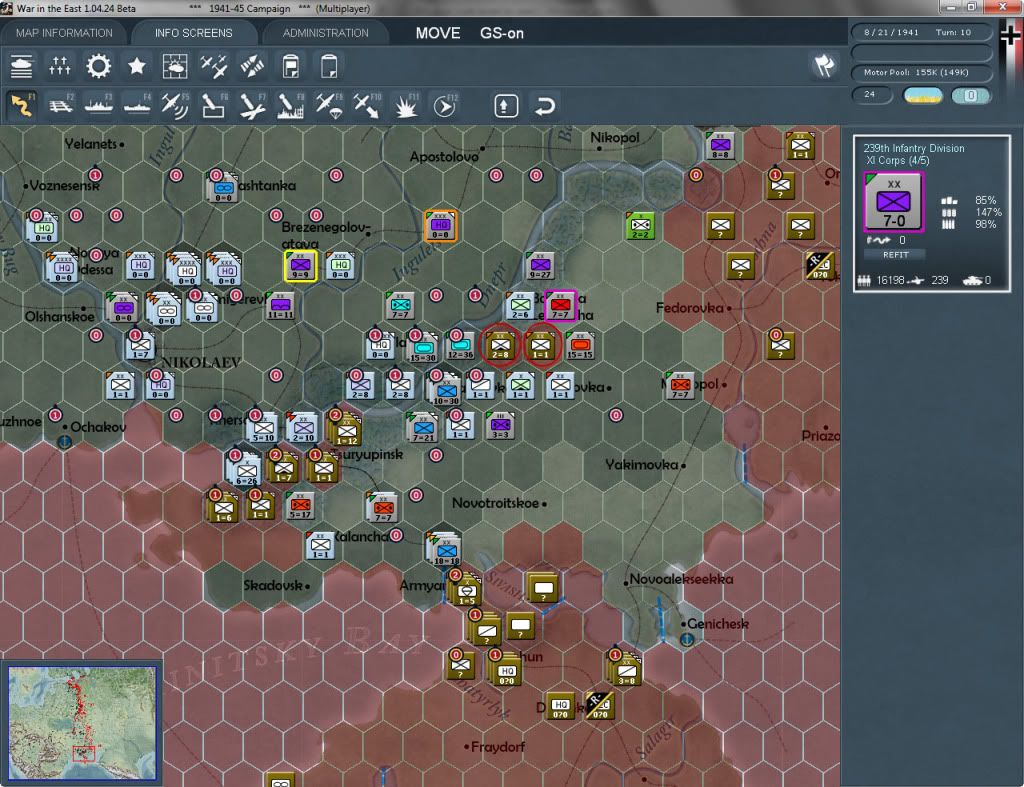Open the gear production screen icon

point(99,66)
